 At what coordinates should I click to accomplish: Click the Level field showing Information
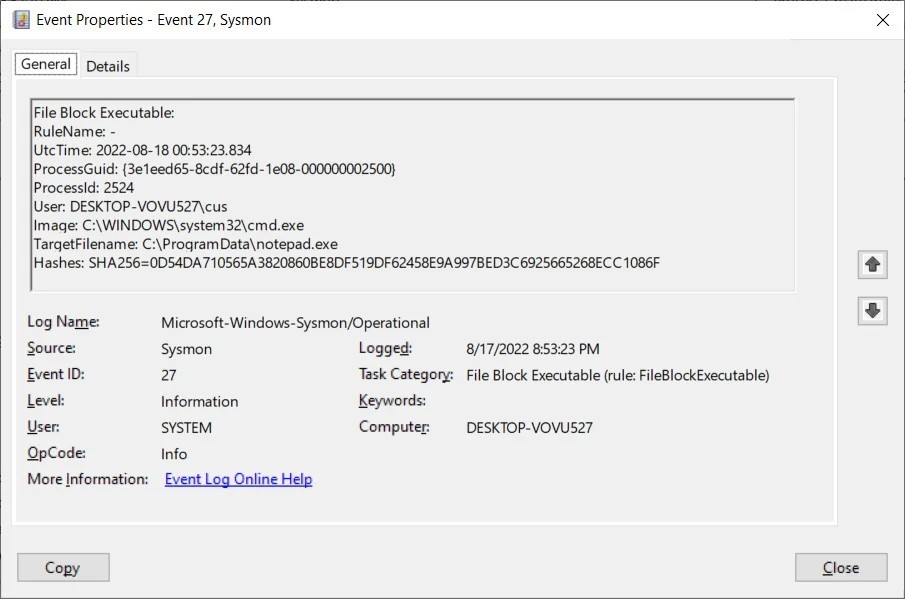point(199,401)
